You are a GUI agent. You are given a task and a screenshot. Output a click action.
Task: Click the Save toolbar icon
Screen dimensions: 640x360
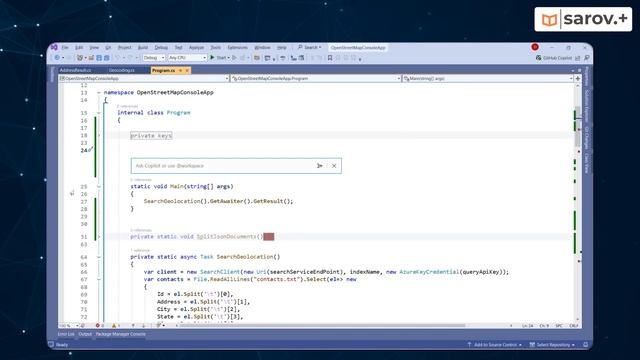point(99,58)
